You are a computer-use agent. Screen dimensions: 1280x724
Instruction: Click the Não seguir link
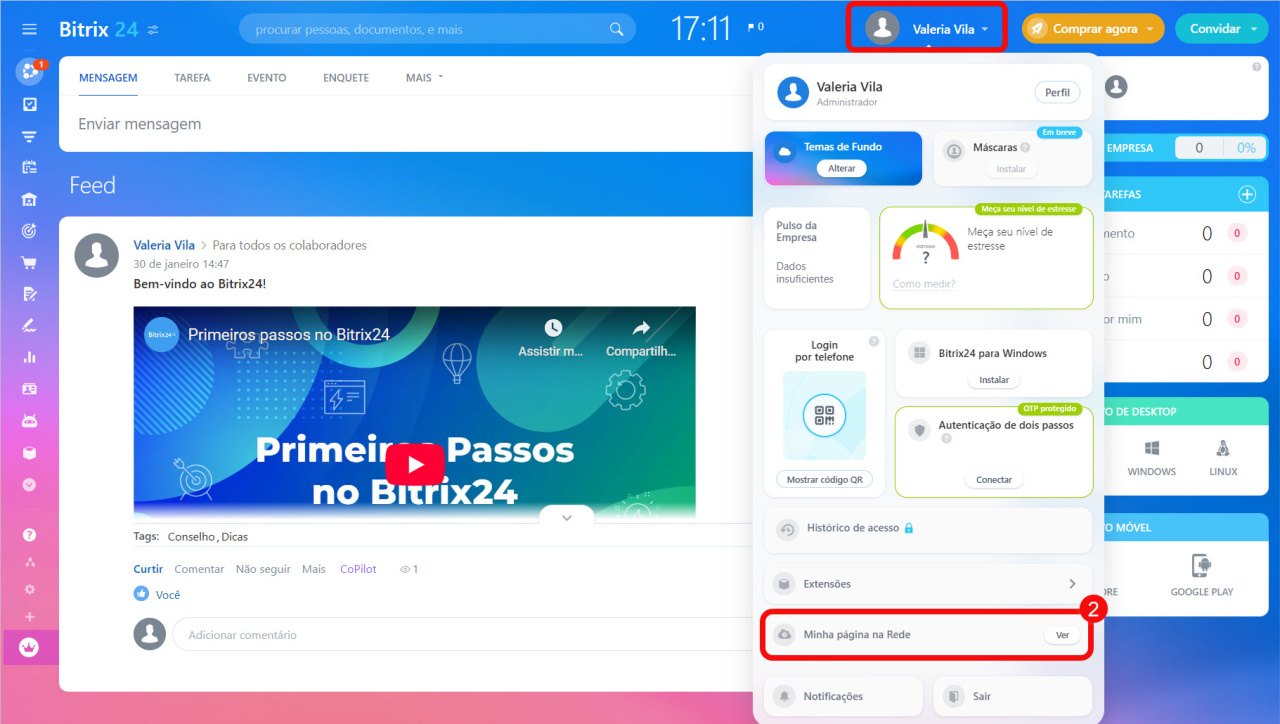tap(263, 569)
